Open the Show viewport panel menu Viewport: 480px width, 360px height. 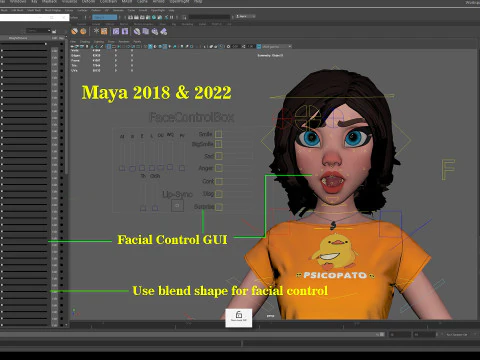[111, 42]
